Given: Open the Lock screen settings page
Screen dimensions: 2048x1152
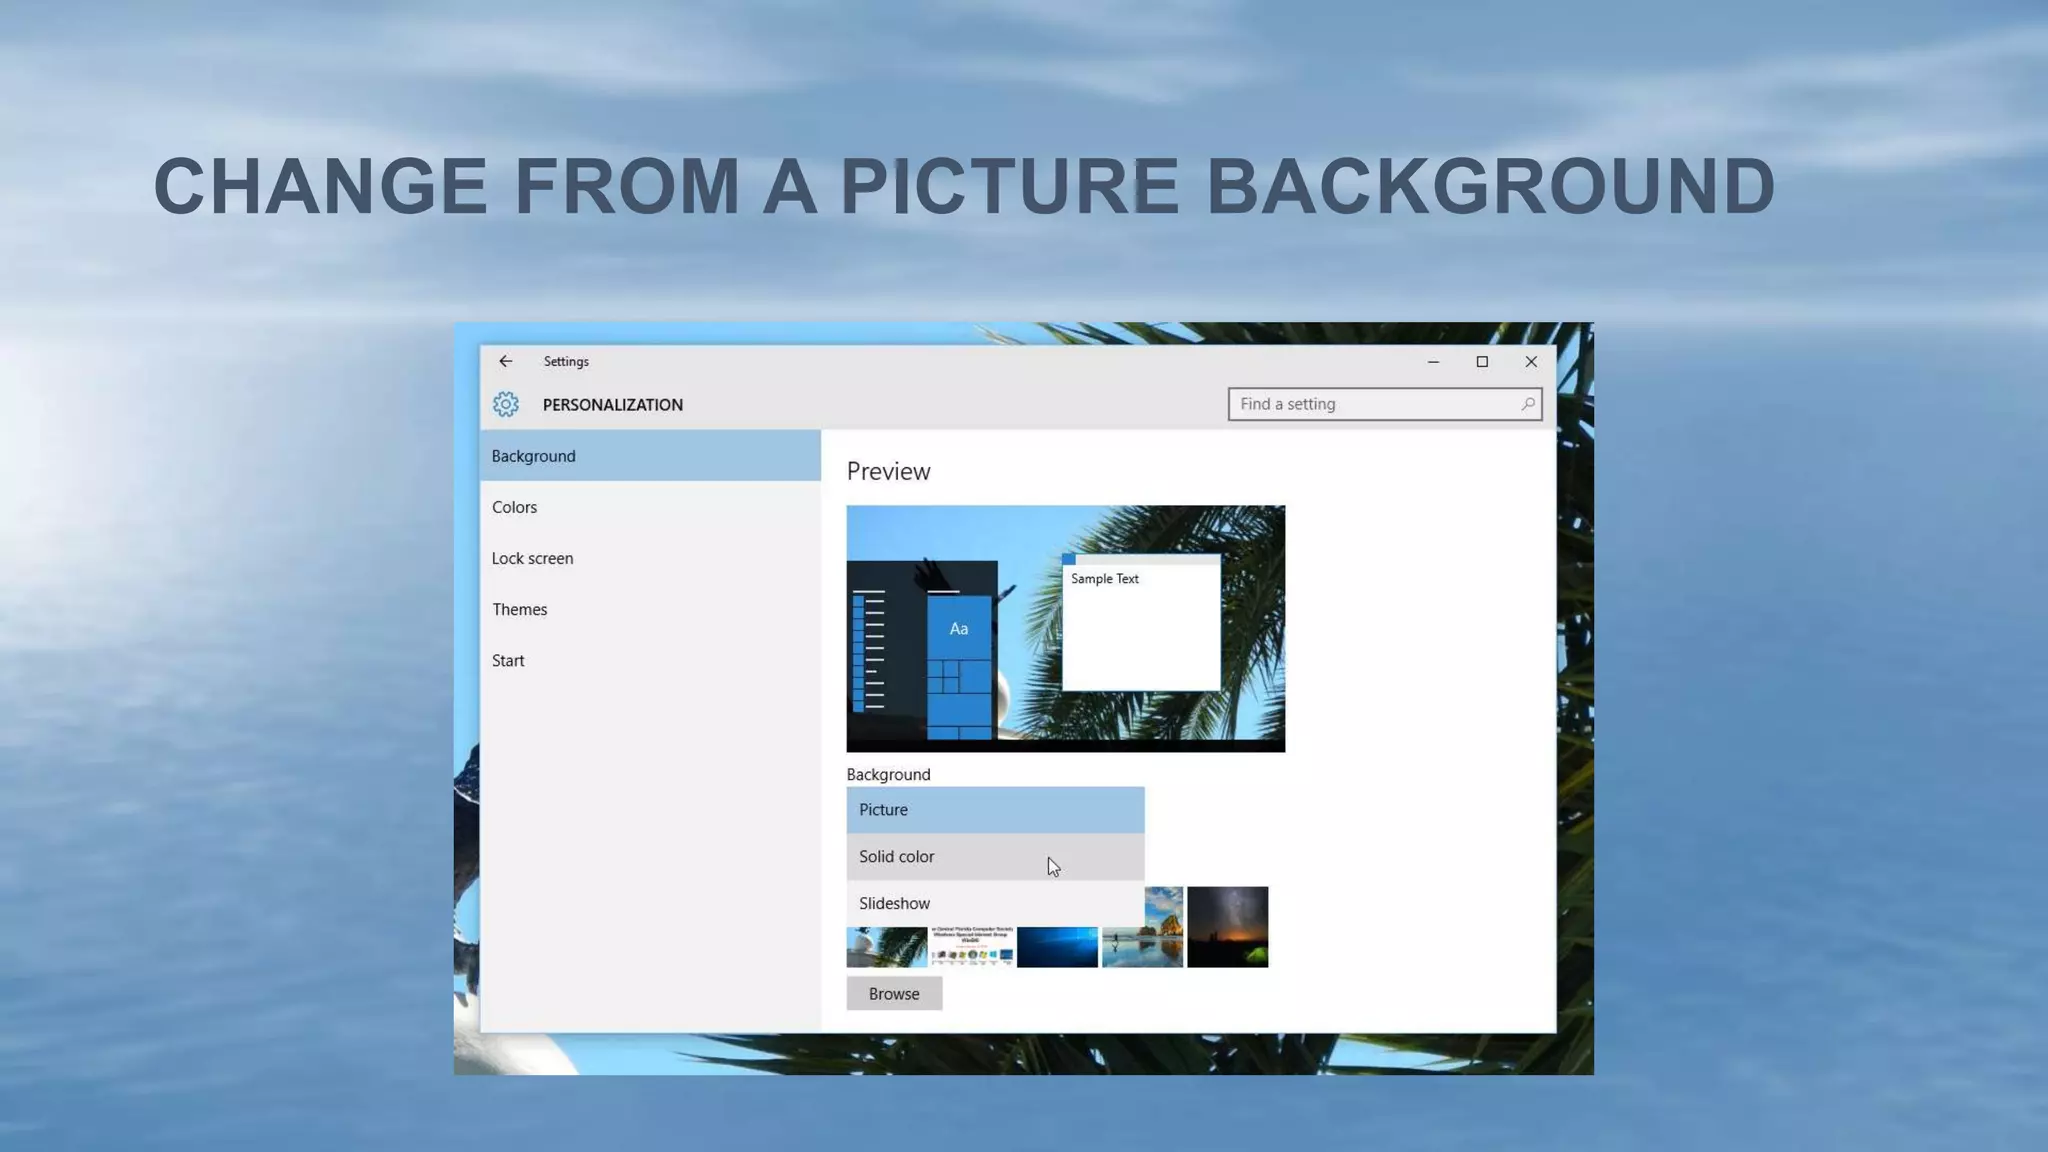Looking at the screenshot, I should 532,558.
